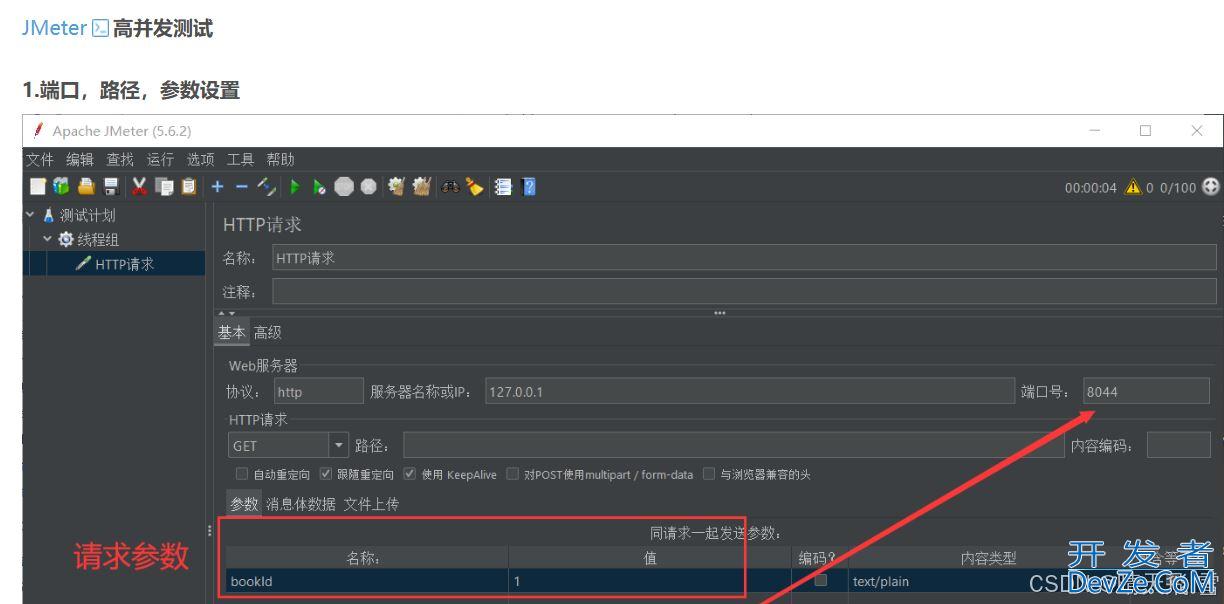The height and width of the screenshot is (604, 1224).
Task: Open the 选项 menu
Action: point(200,160)
